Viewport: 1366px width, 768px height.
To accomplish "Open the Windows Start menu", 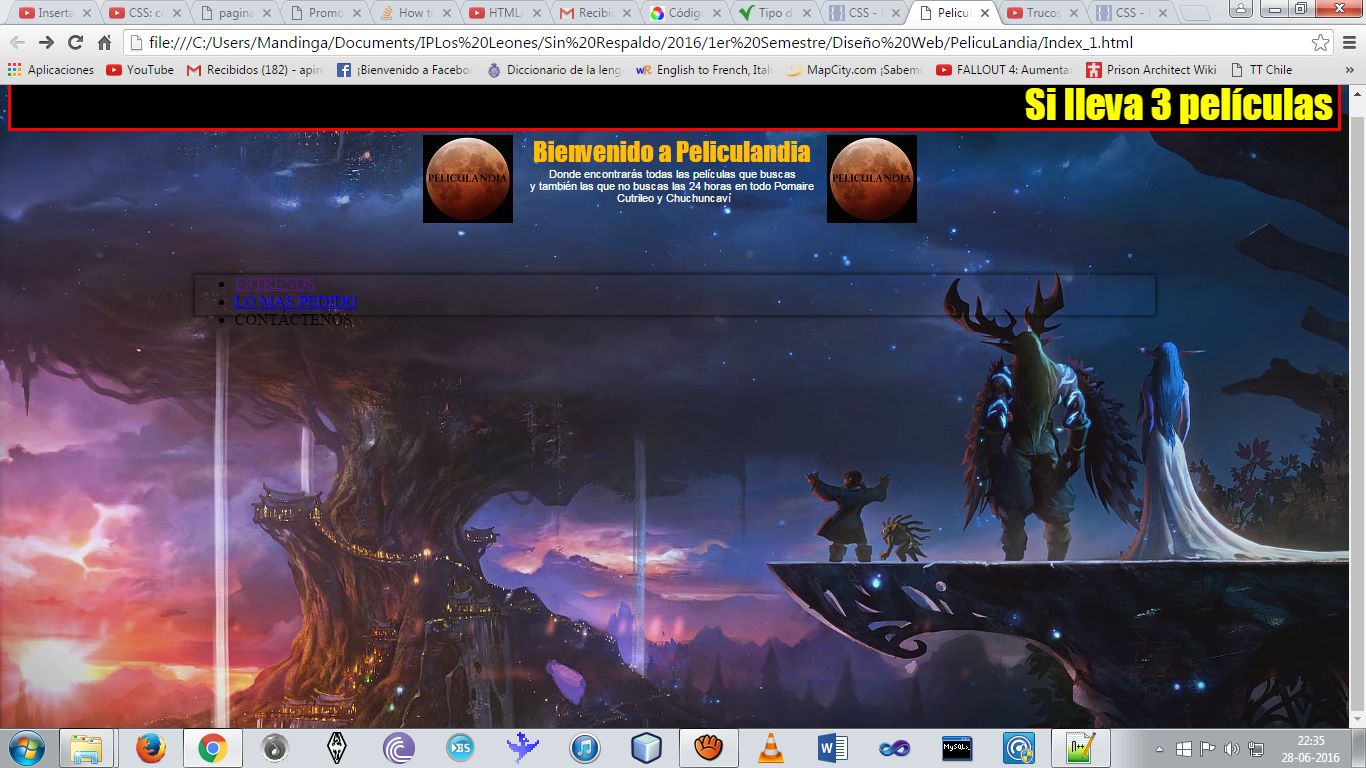I will coord(26,748).
